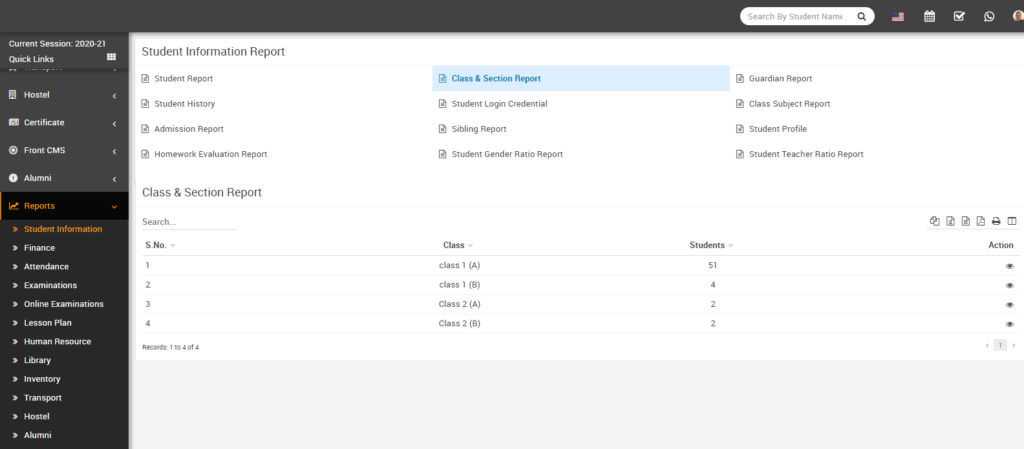Click the document icon beside Guardian Report
The width and height of the screenshot is (1024, 449).
(740, 78)
